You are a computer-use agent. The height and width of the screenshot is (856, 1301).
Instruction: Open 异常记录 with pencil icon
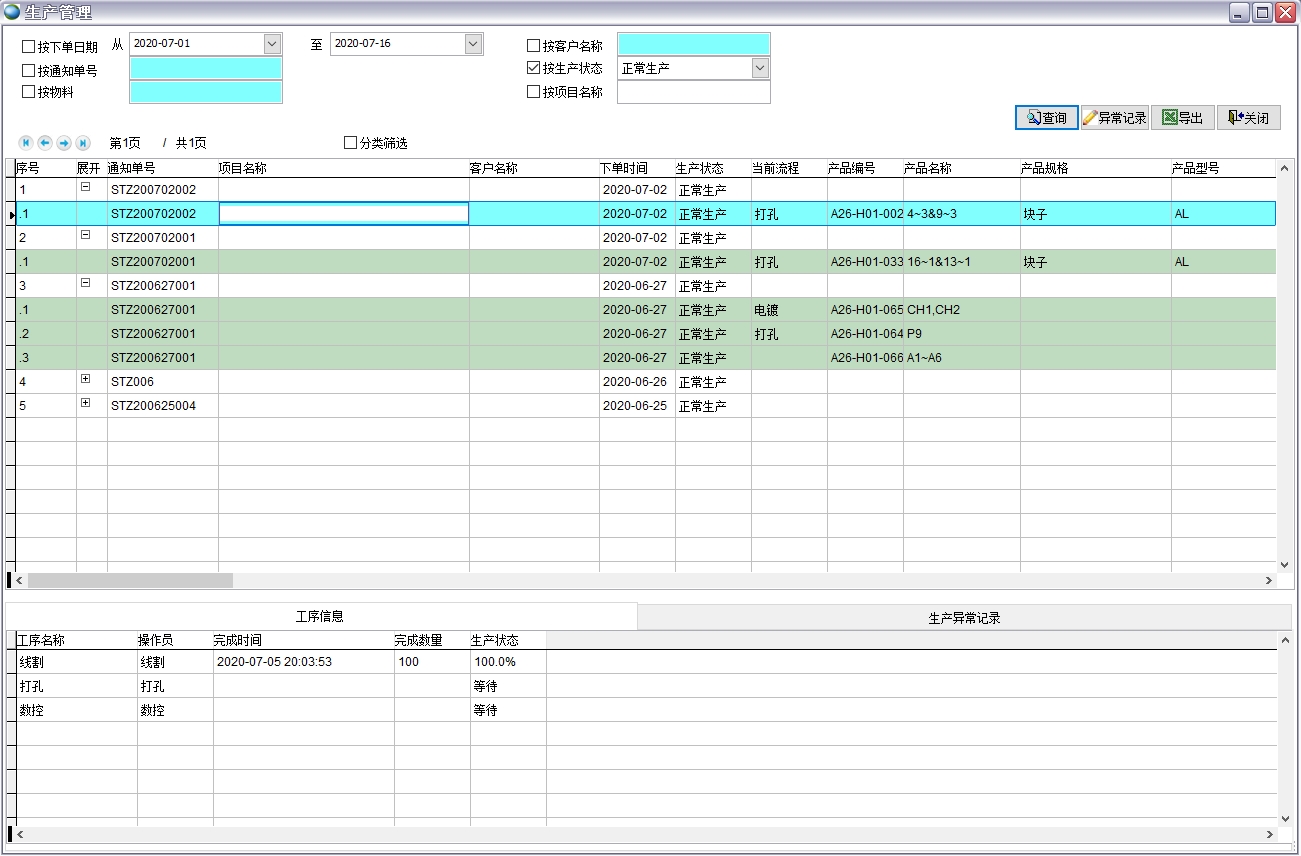[x=1114, y=118]
